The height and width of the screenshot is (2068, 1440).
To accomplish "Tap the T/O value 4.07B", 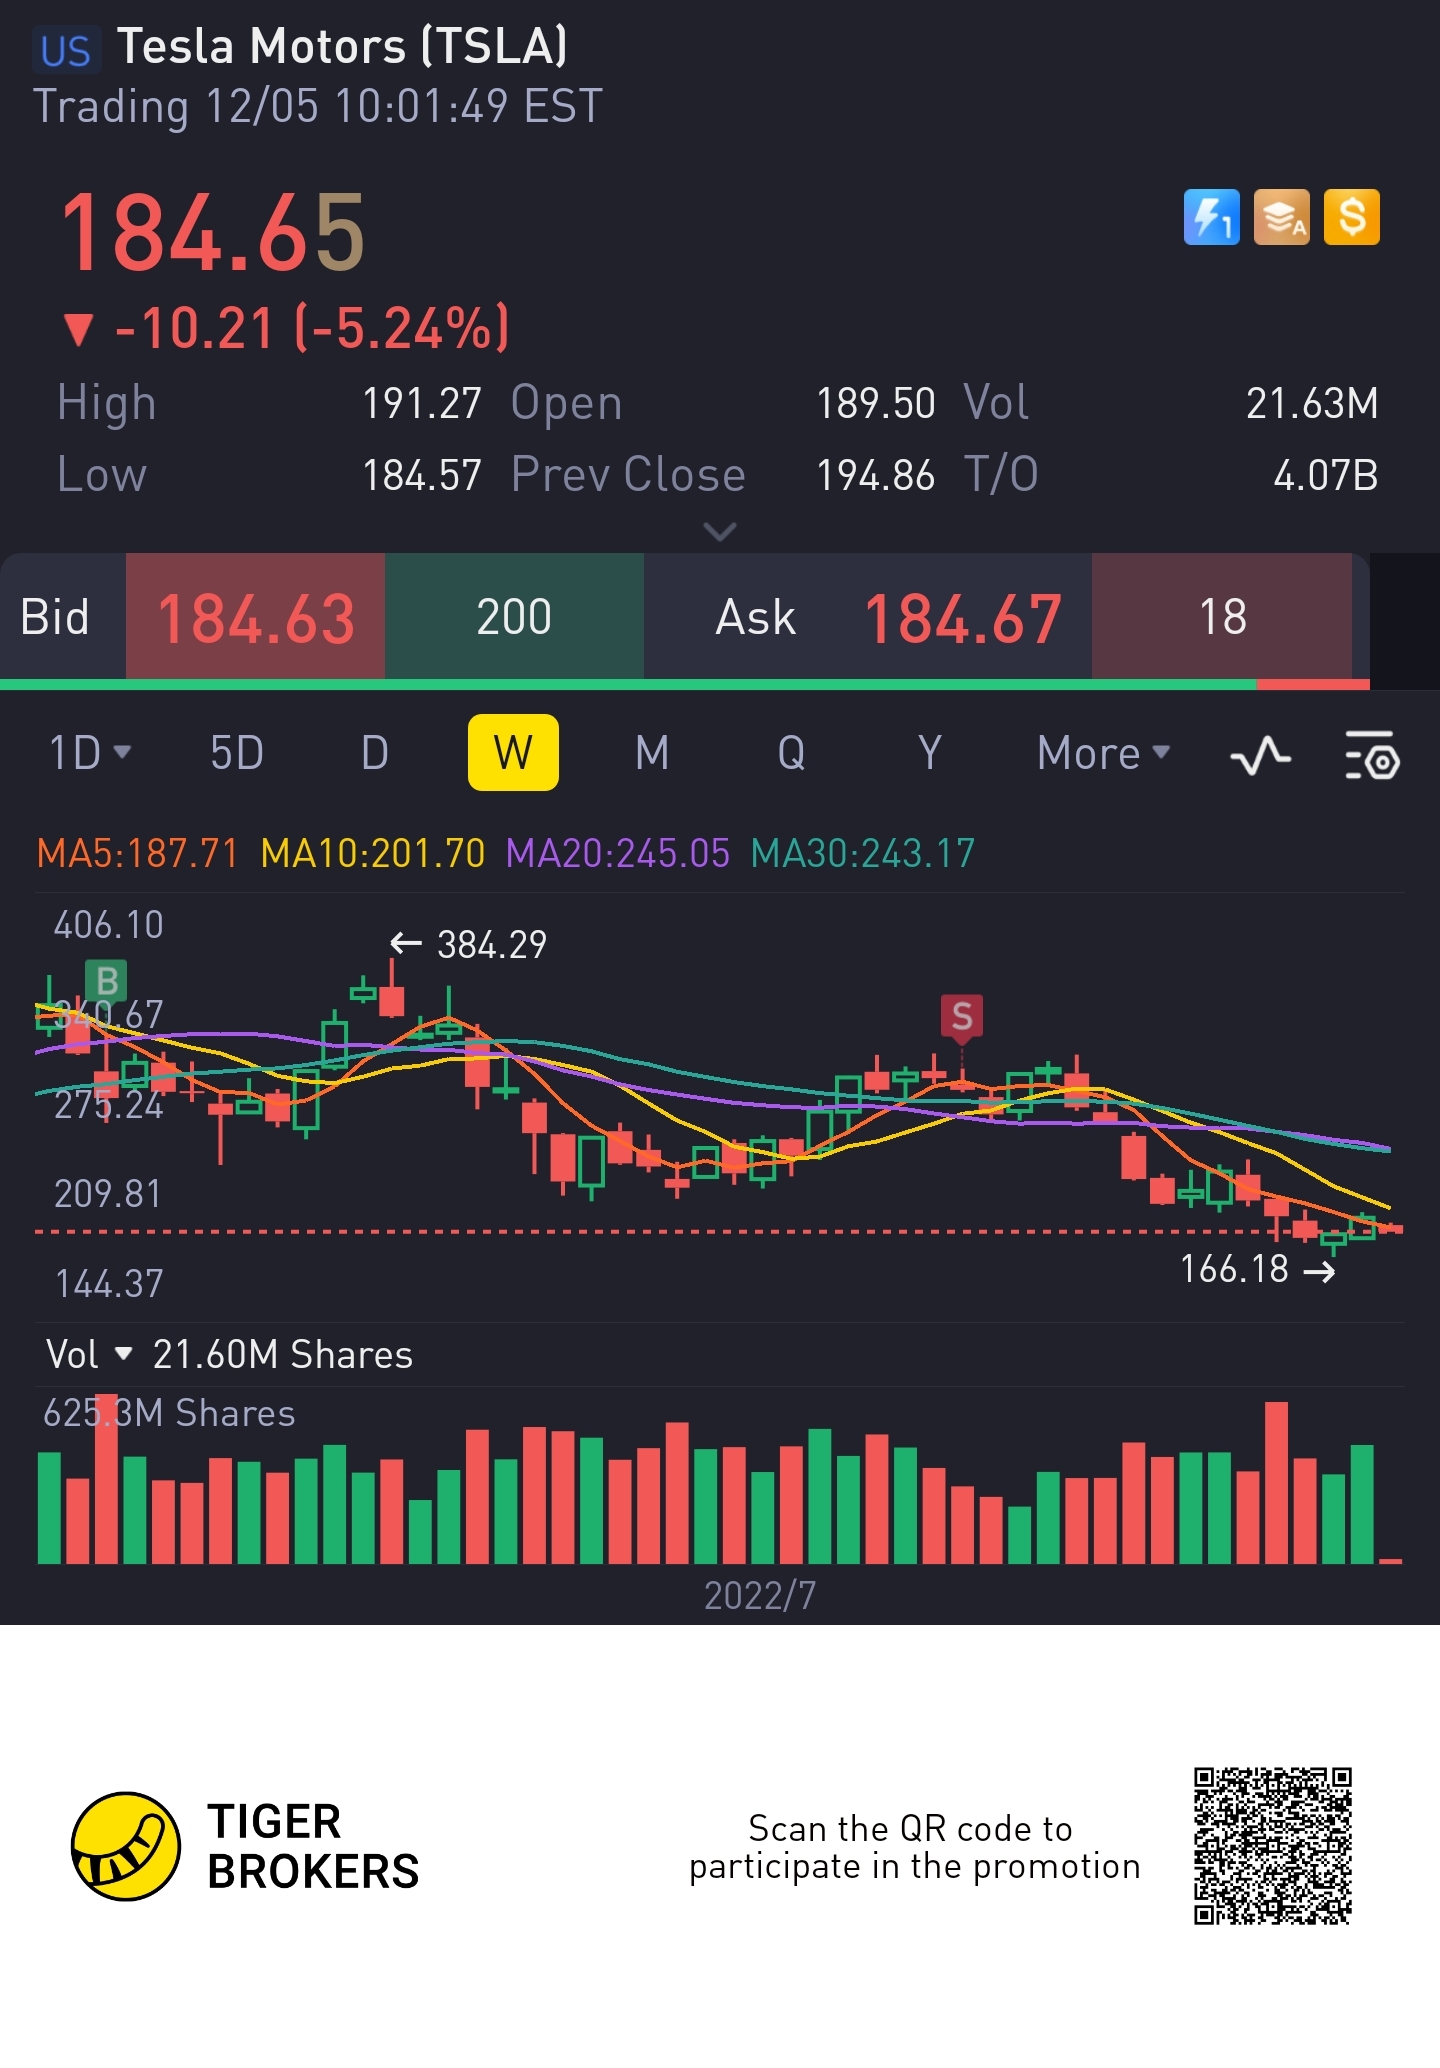I will 1326,476.
